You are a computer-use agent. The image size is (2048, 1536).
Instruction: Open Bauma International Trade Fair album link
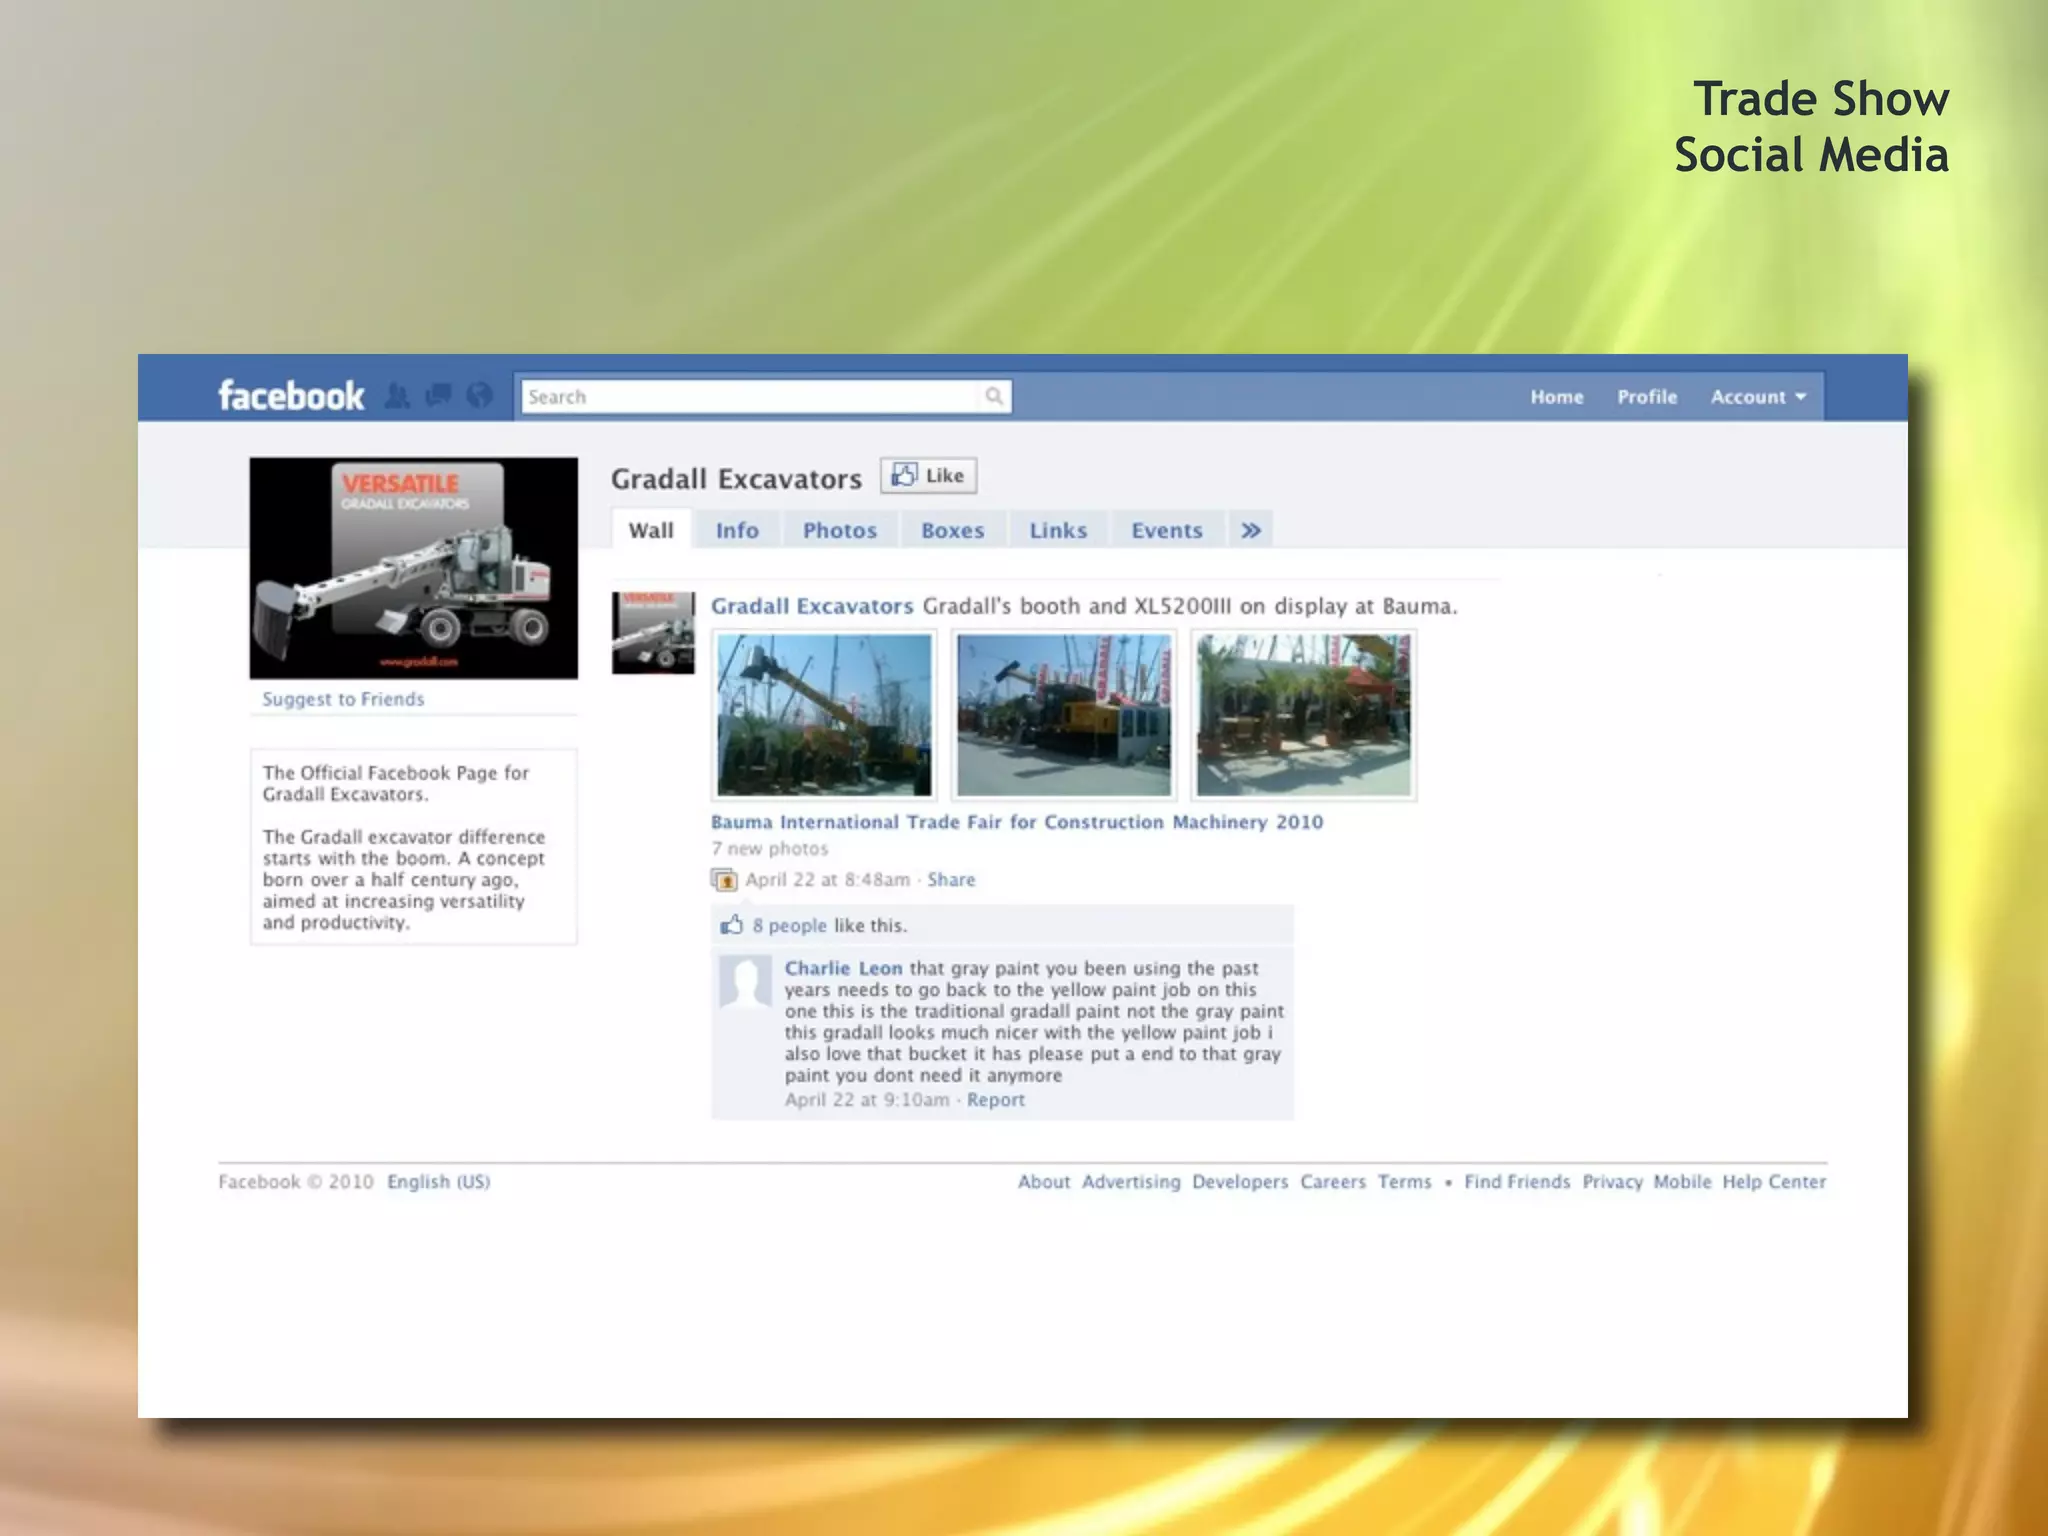[x=1017, y=822]
